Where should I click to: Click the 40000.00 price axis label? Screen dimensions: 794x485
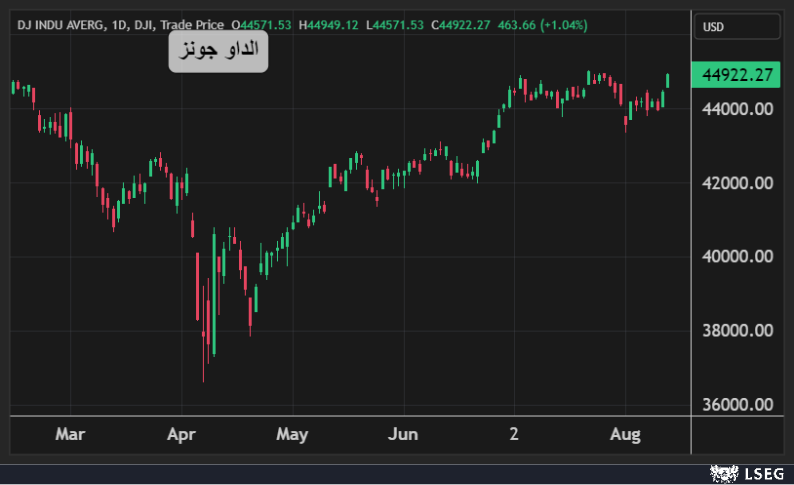pyautogui.click(x=738, y=257)
